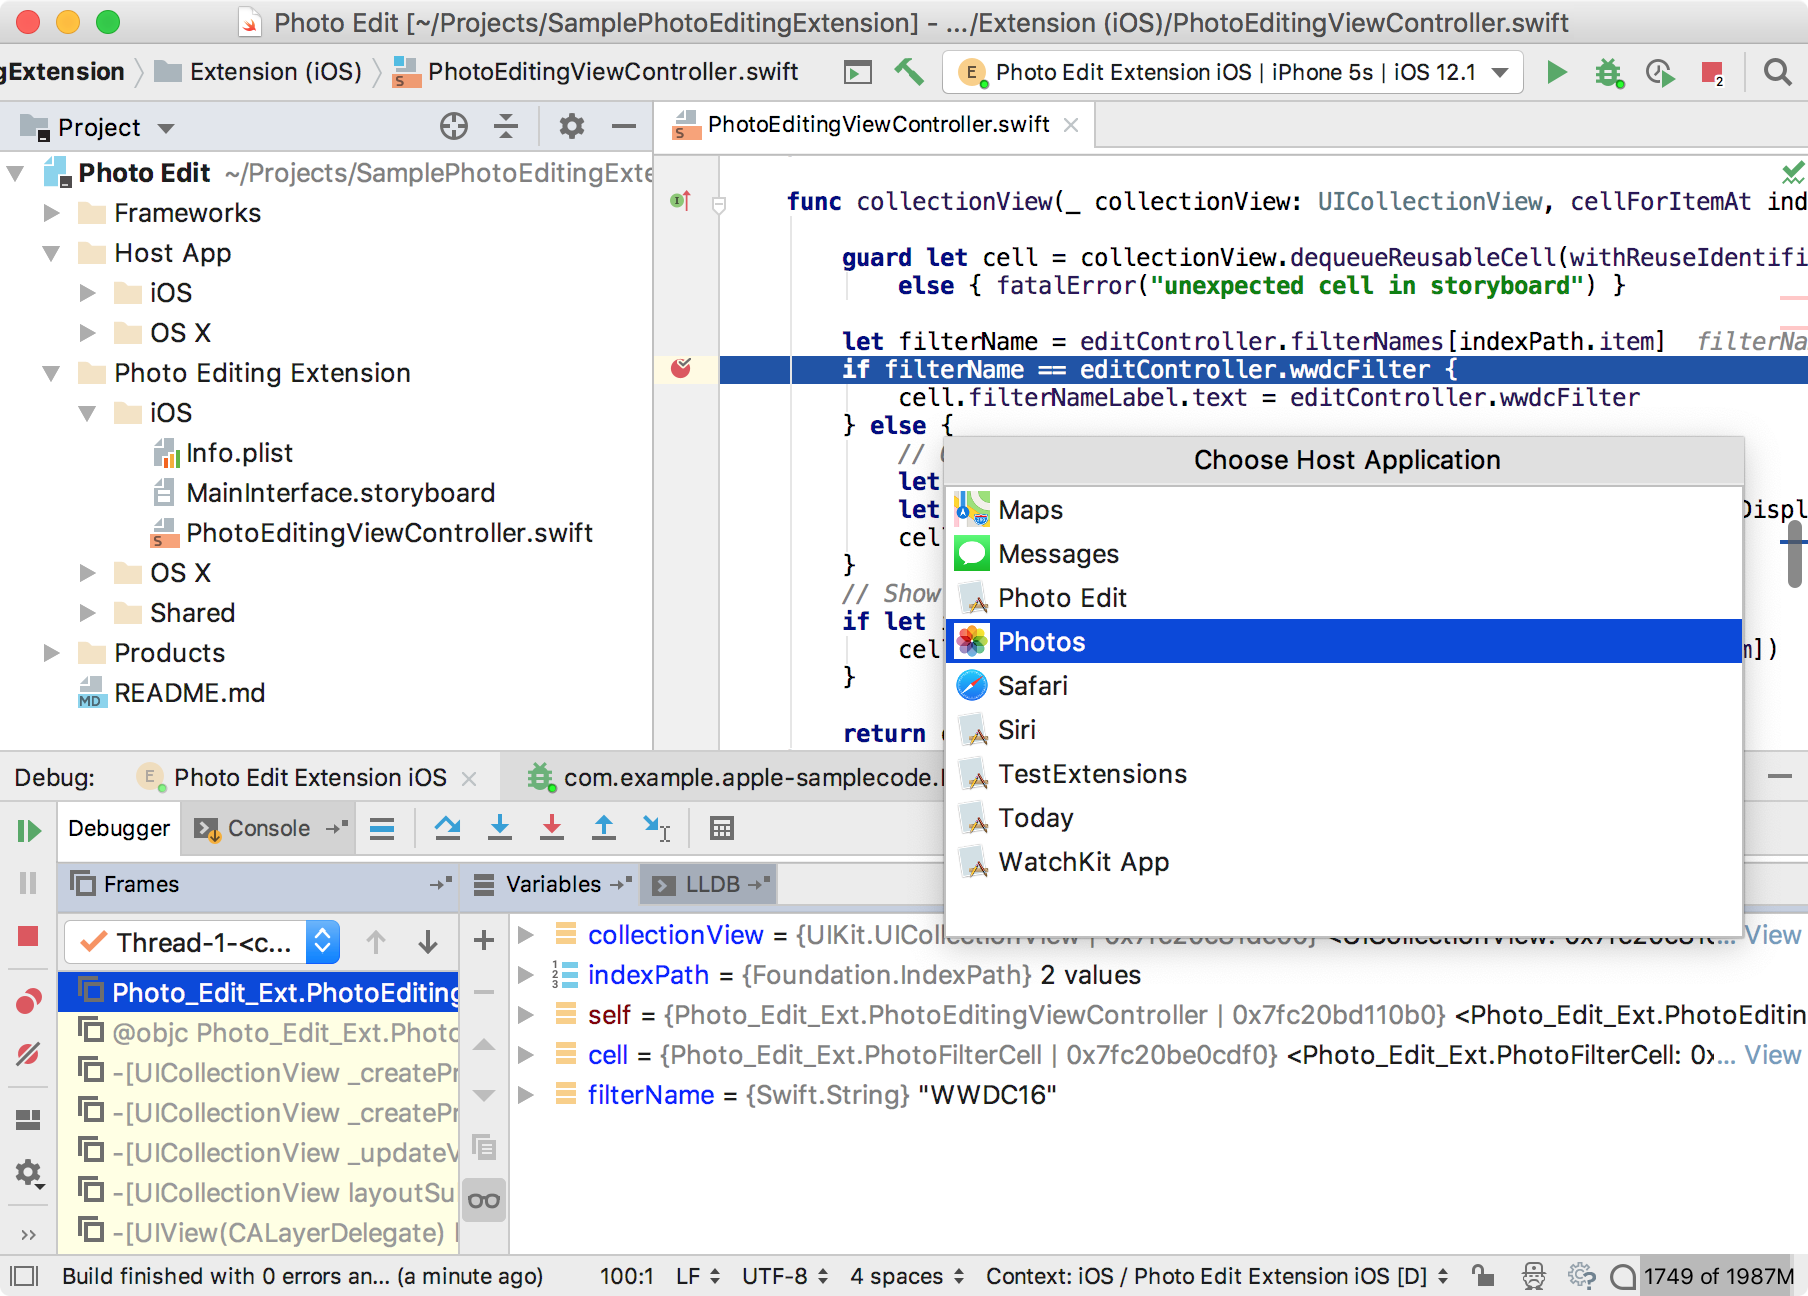Change UTF-8 file encoding in status bar

[x=785, y=1276]
